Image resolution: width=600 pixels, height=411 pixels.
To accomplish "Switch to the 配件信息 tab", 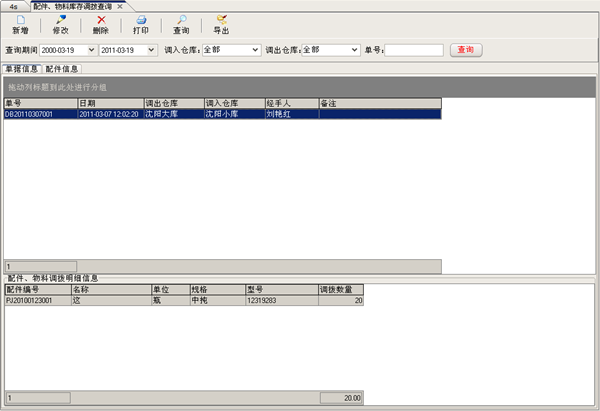I will tap(62, 69).
